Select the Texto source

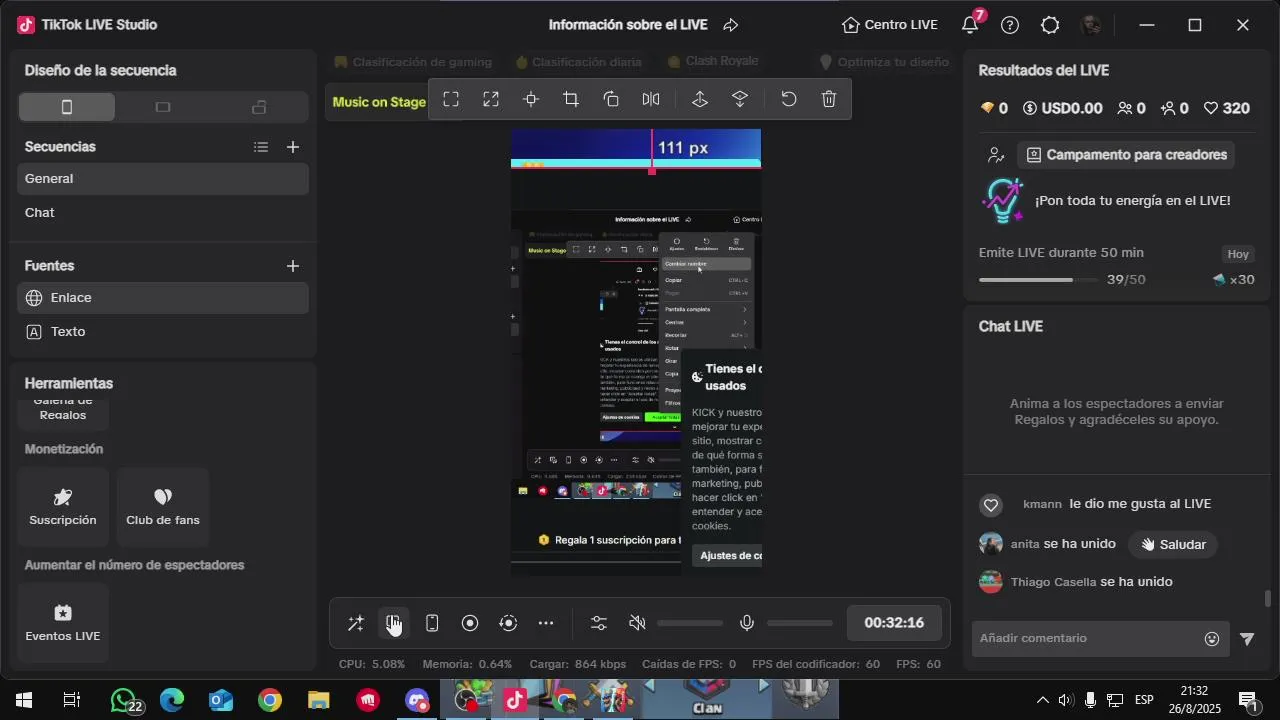pyautogui.click(x=163, y=332)
